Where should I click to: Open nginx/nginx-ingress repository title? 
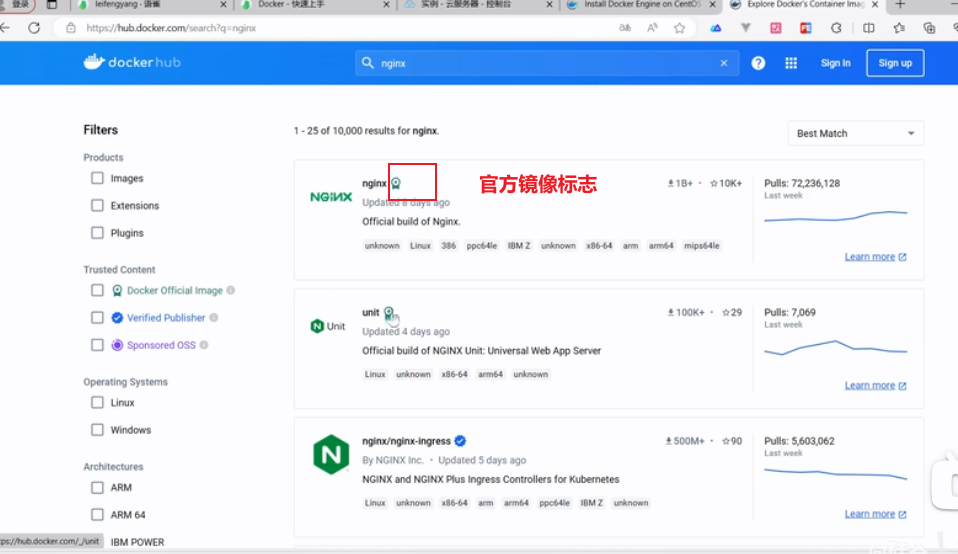(x=406, y=441)
